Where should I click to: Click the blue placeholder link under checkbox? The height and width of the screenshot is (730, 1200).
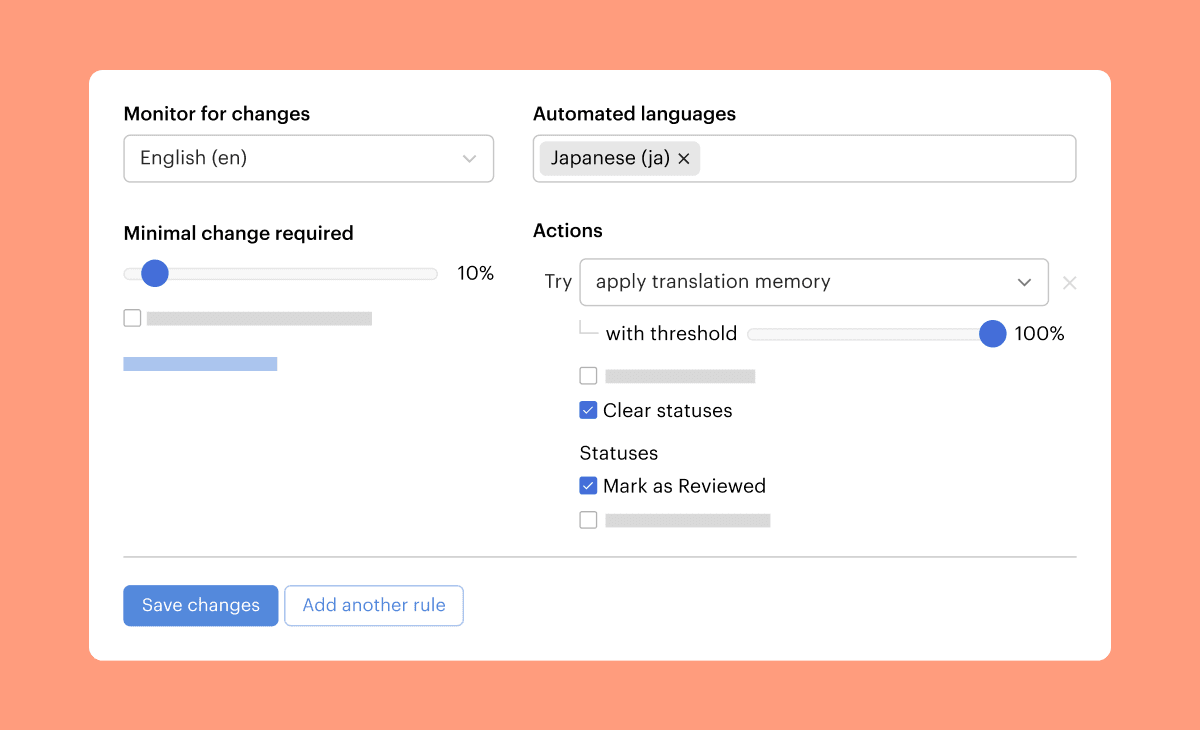pos(200,364)
